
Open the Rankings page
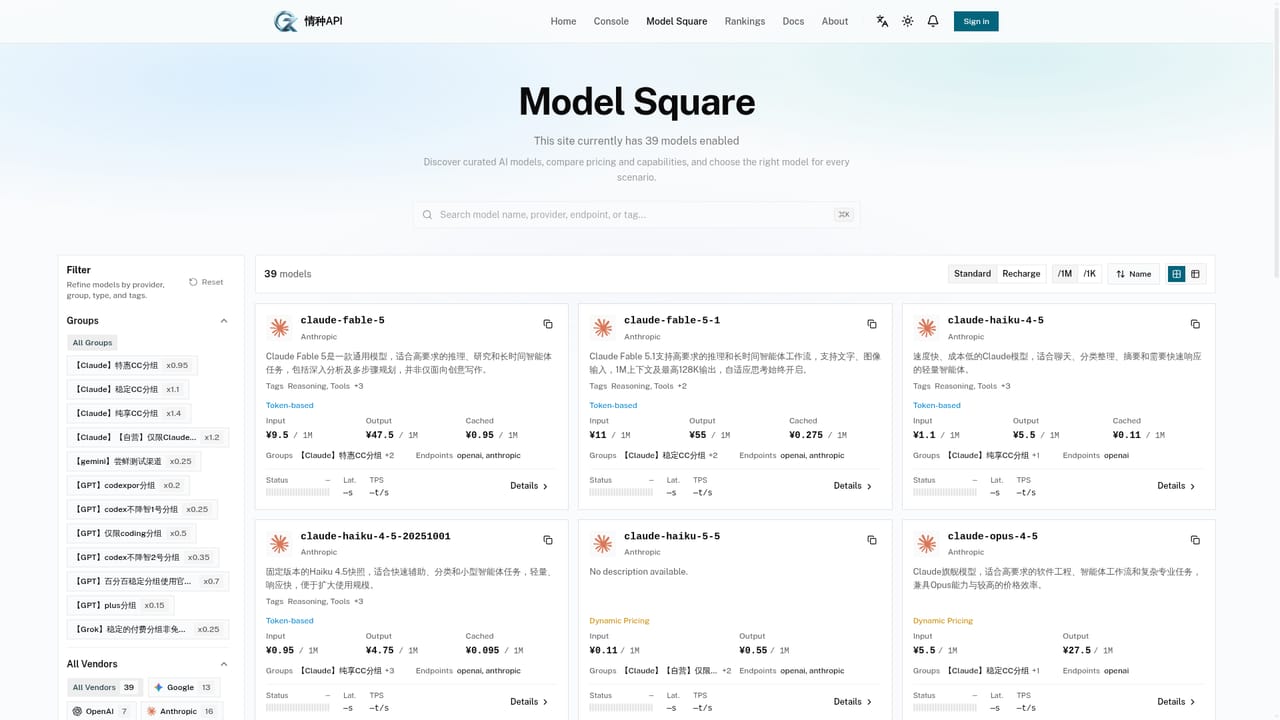[x=745, y=21]
